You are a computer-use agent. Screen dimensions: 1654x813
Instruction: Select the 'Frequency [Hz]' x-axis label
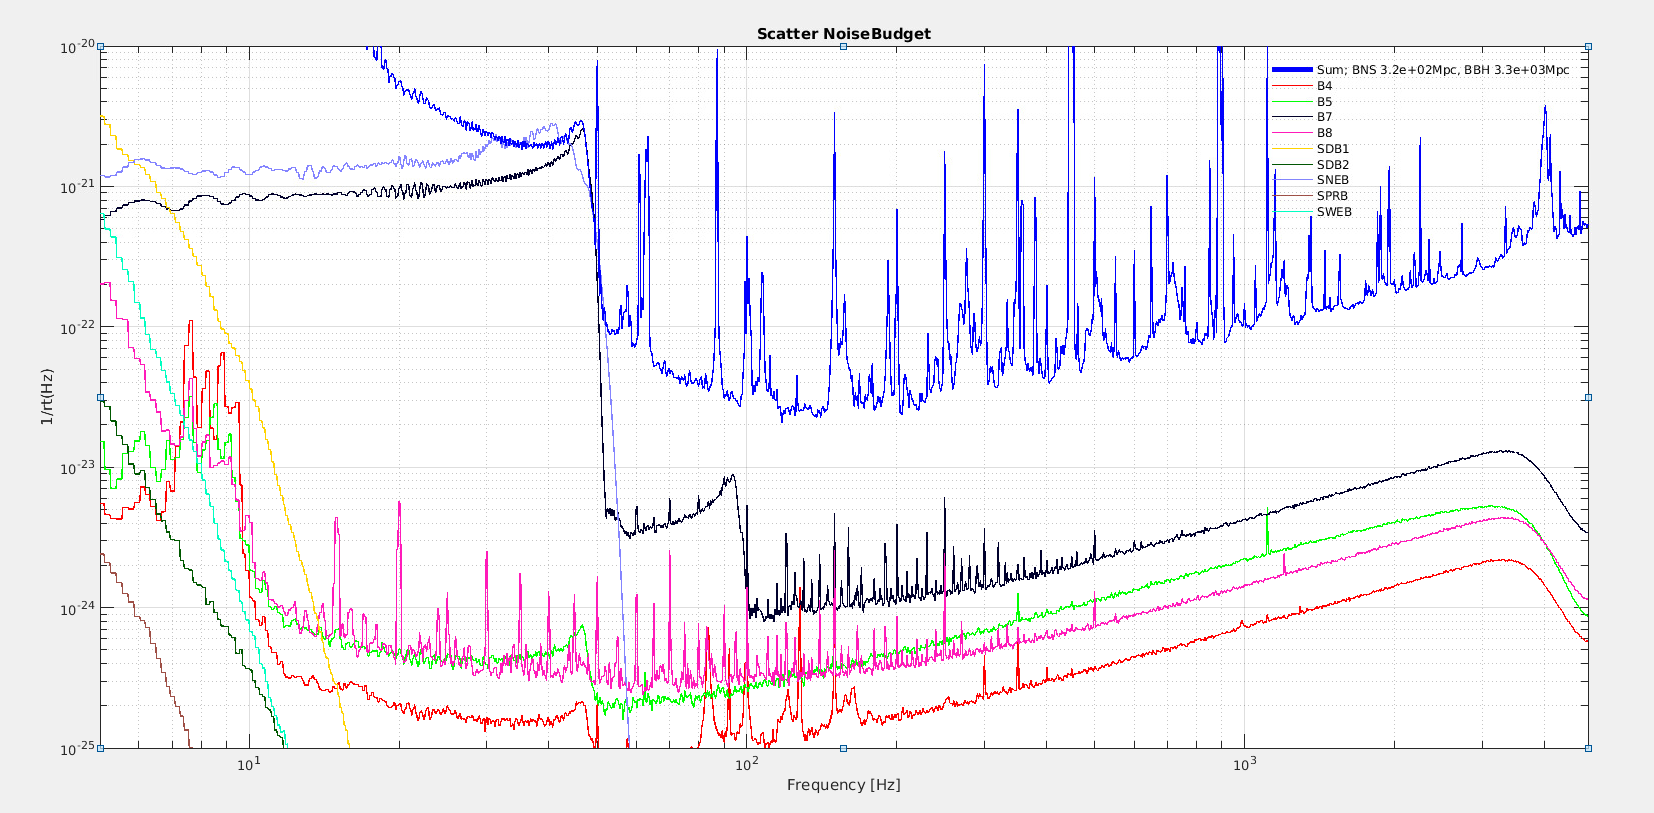pos(843,785)
